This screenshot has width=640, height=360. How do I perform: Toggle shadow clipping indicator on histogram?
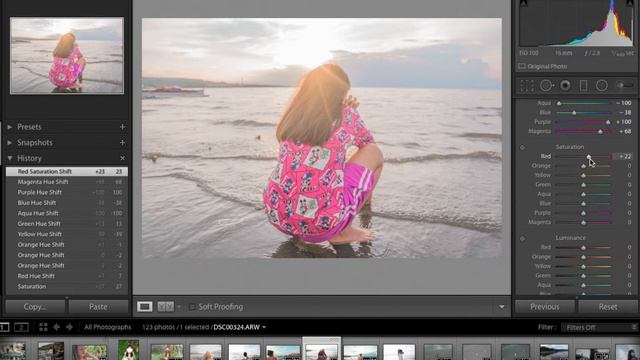point(524,3)
